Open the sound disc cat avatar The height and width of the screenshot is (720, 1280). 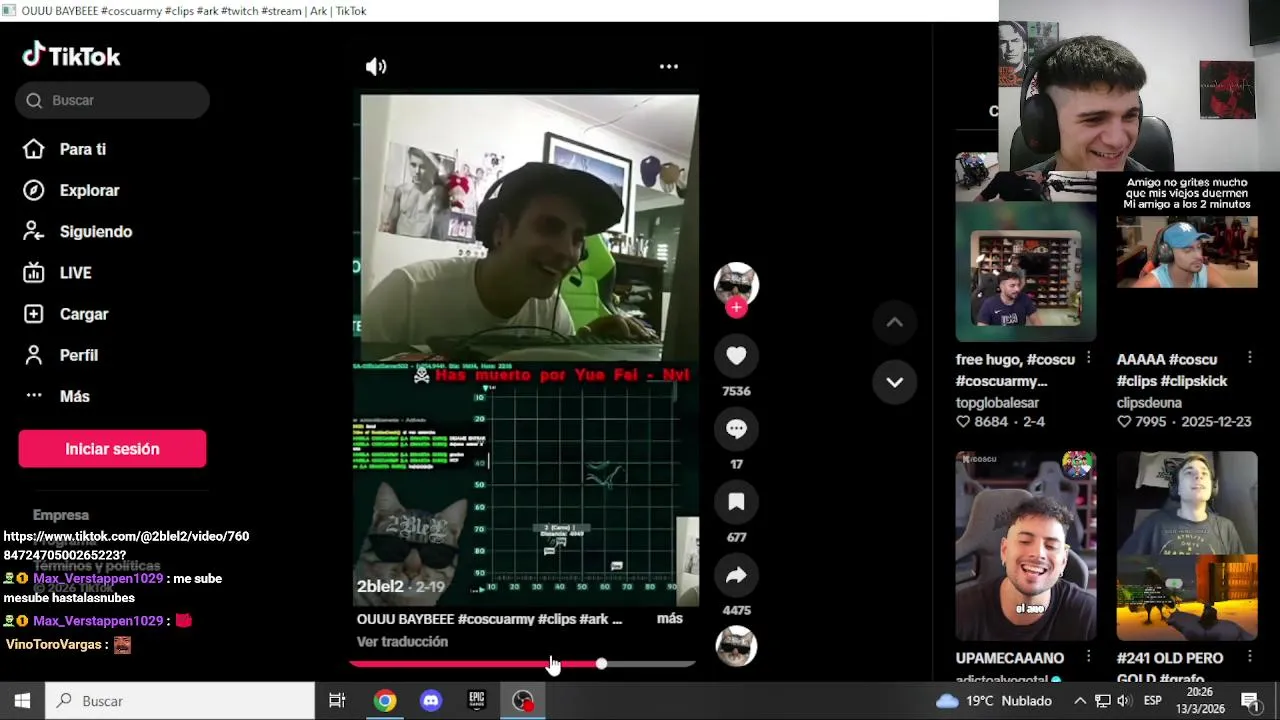[x=736, y=646]
